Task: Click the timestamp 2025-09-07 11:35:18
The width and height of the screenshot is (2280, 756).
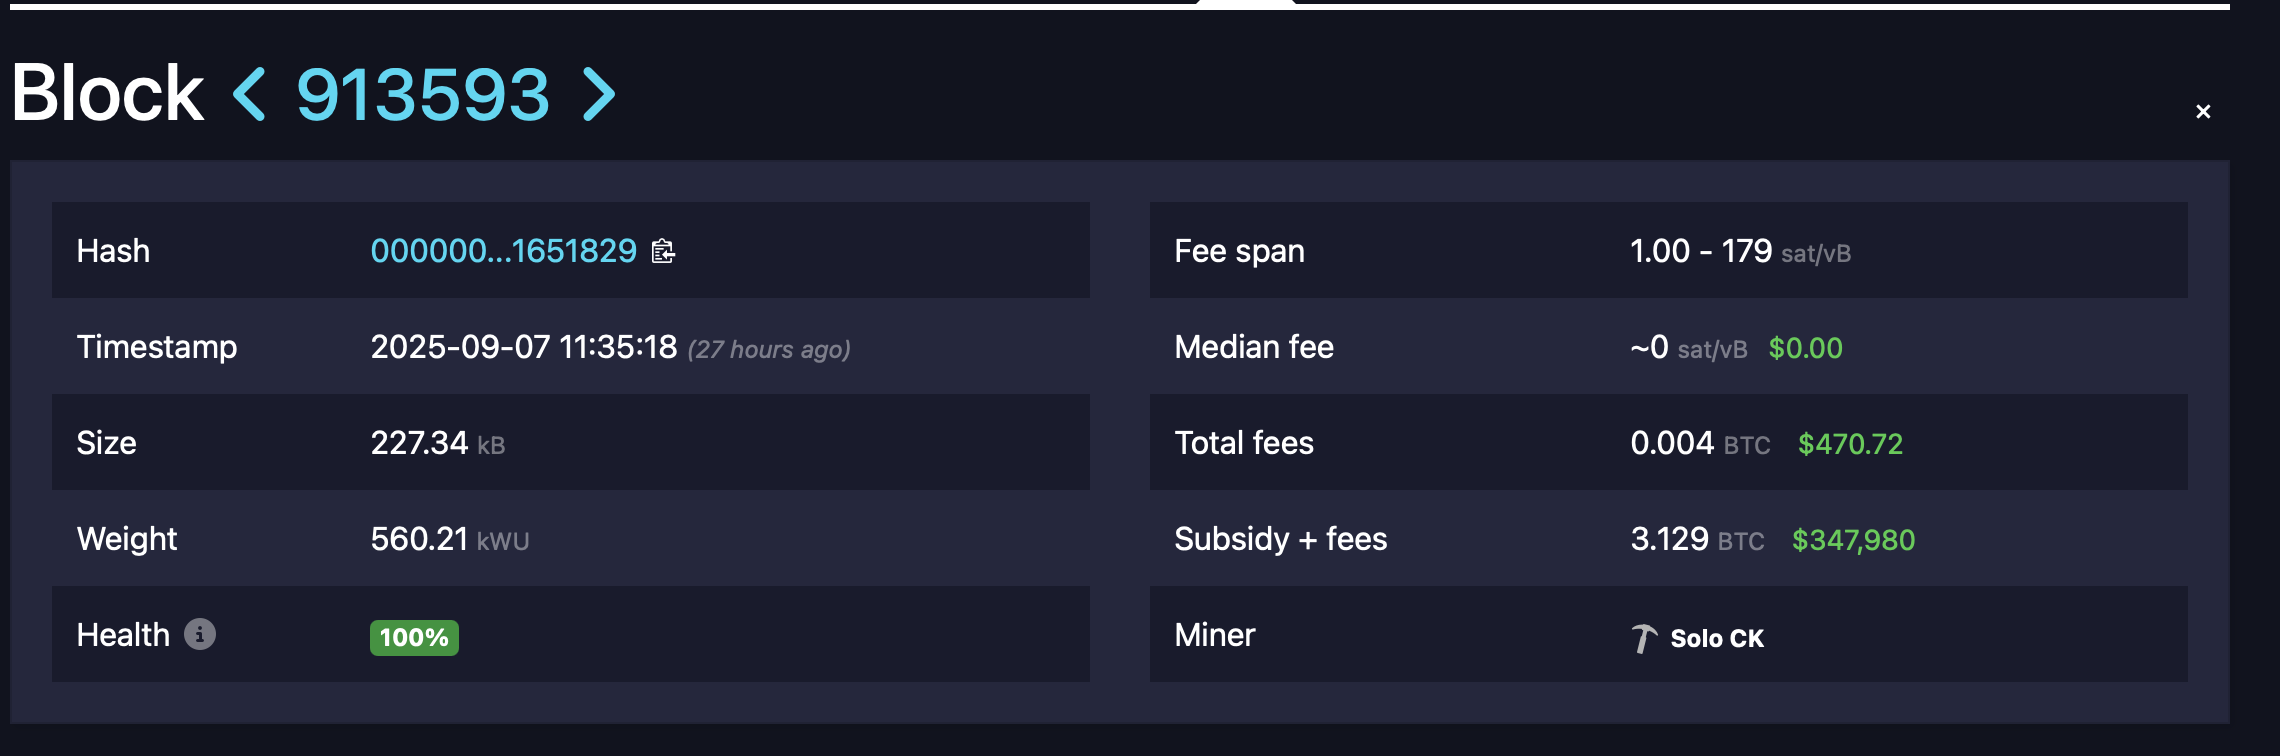Action: pyautogui.click(x=524, y=347)
